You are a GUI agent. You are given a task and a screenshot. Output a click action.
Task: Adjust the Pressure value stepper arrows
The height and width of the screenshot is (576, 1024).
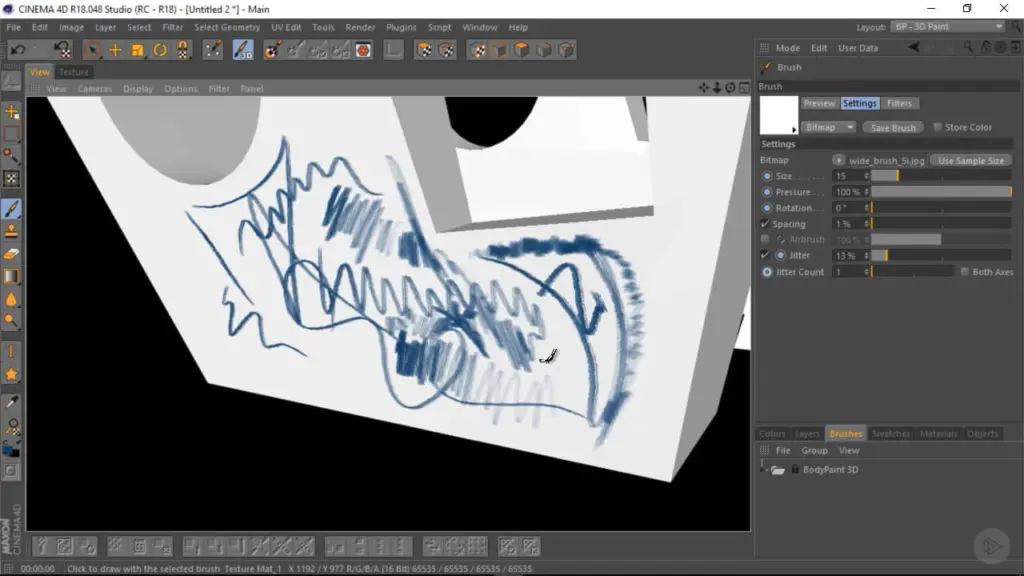867,192
